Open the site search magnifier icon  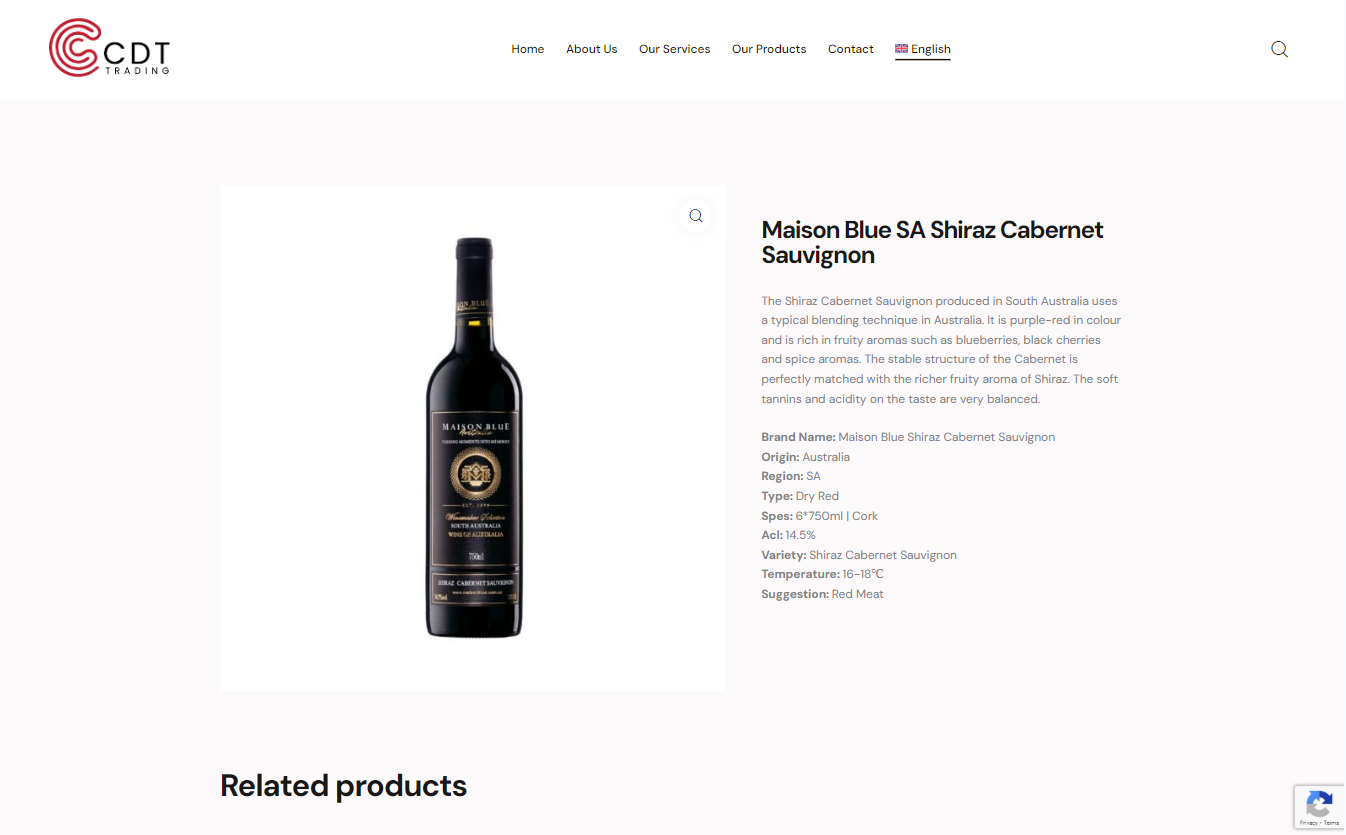[1279, 49]
